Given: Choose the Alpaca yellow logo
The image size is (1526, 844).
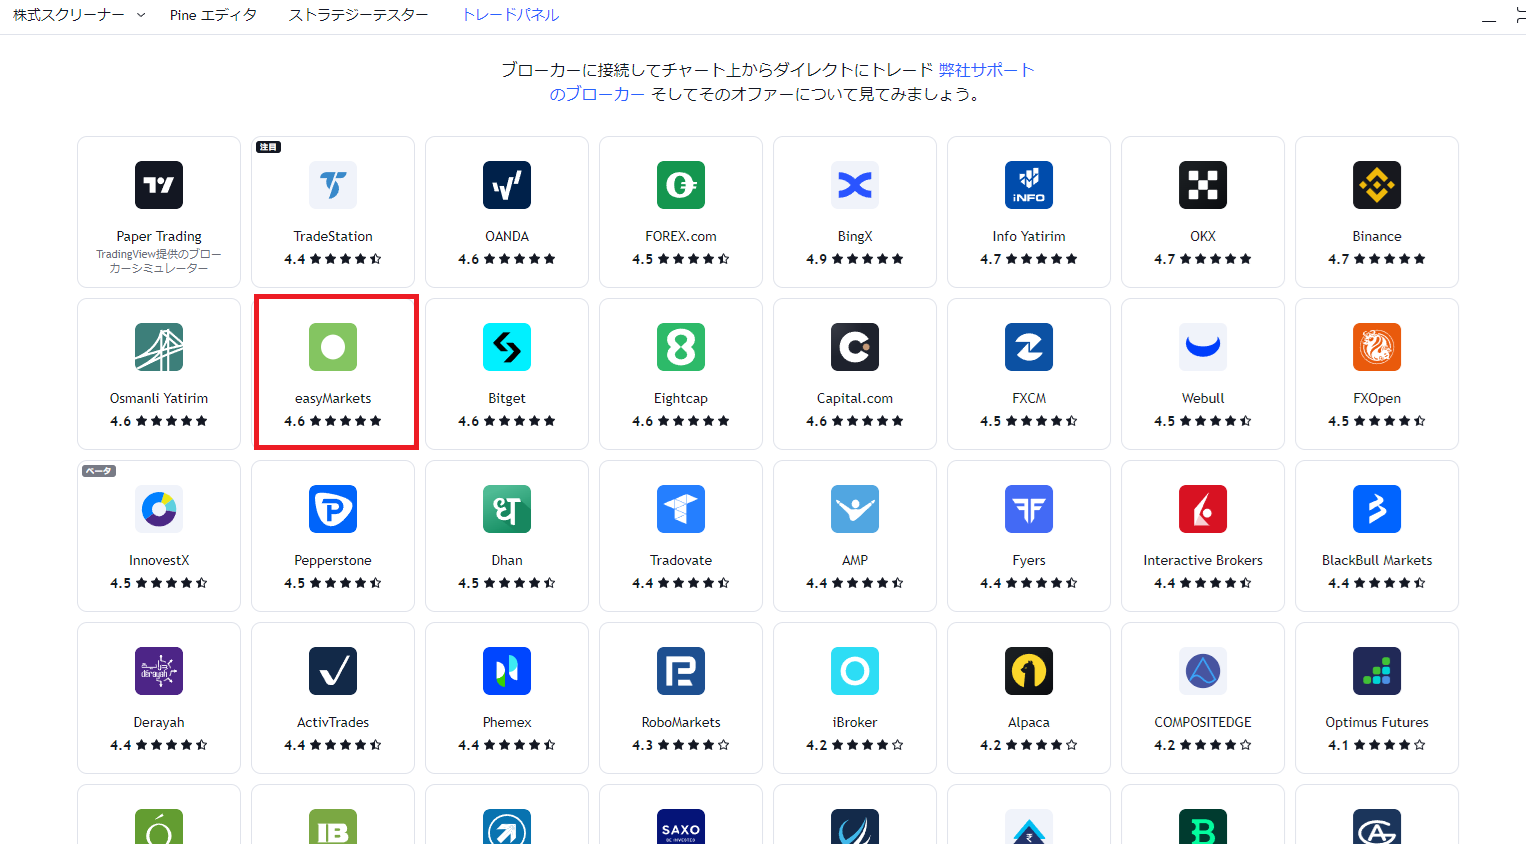Looking at the screenshot, I should point(1029,671).
